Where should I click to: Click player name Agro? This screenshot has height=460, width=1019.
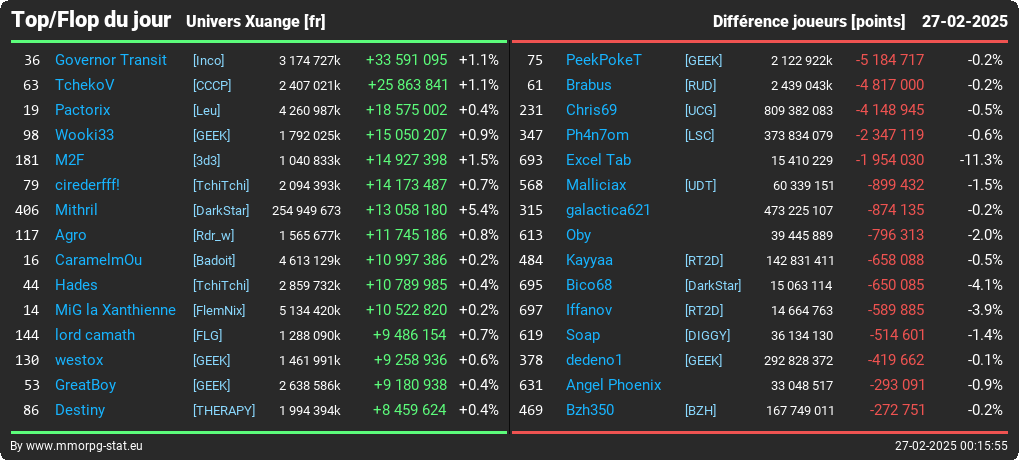pos(70,235)
